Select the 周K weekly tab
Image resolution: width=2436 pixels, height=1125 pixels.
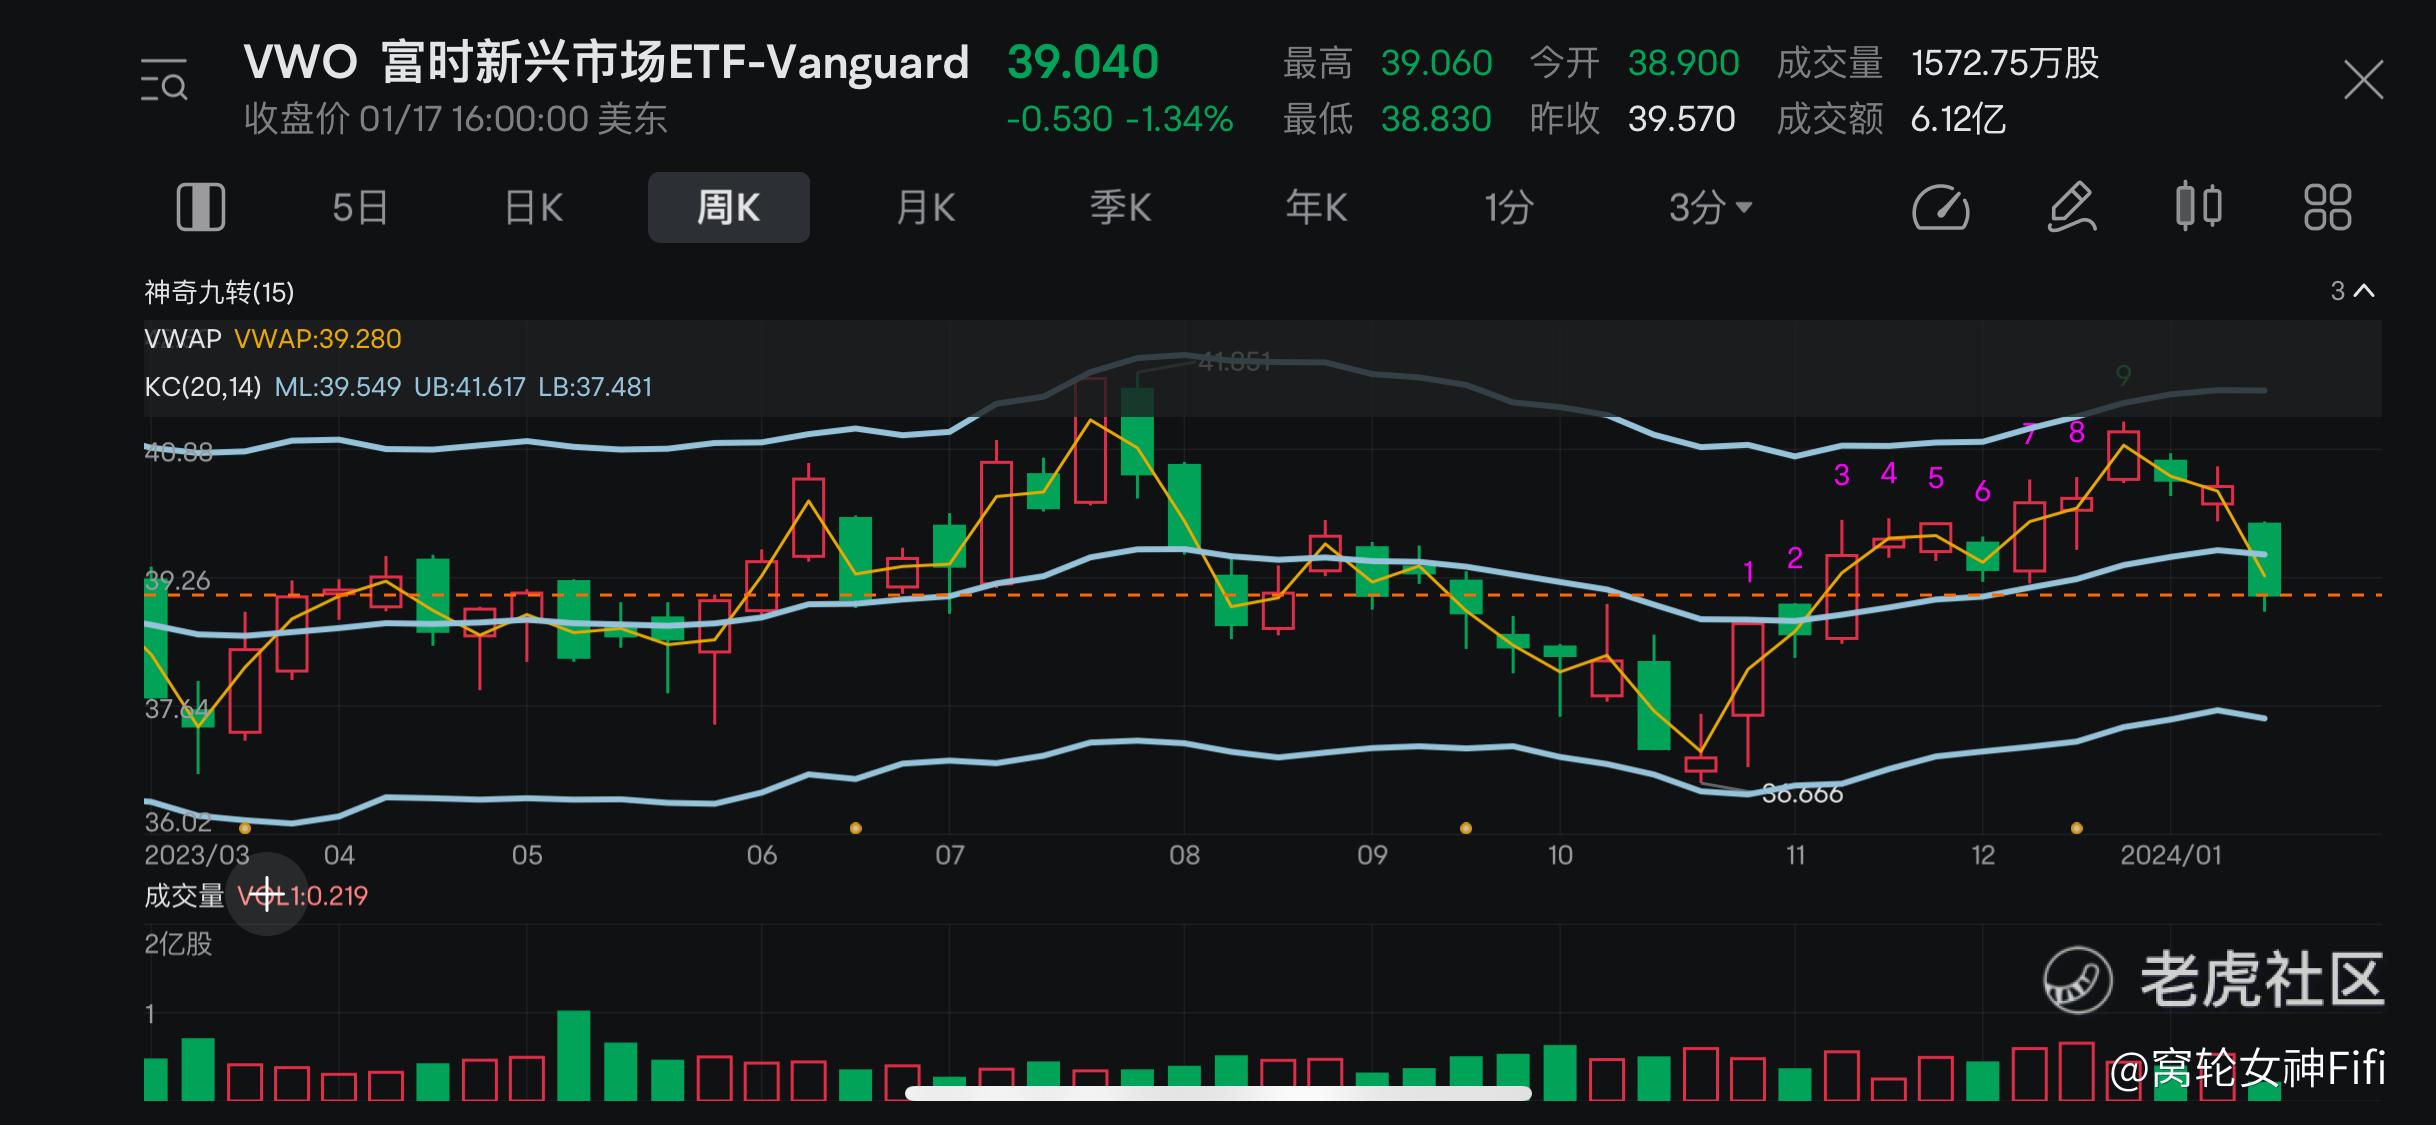click(x=728, y=208)
